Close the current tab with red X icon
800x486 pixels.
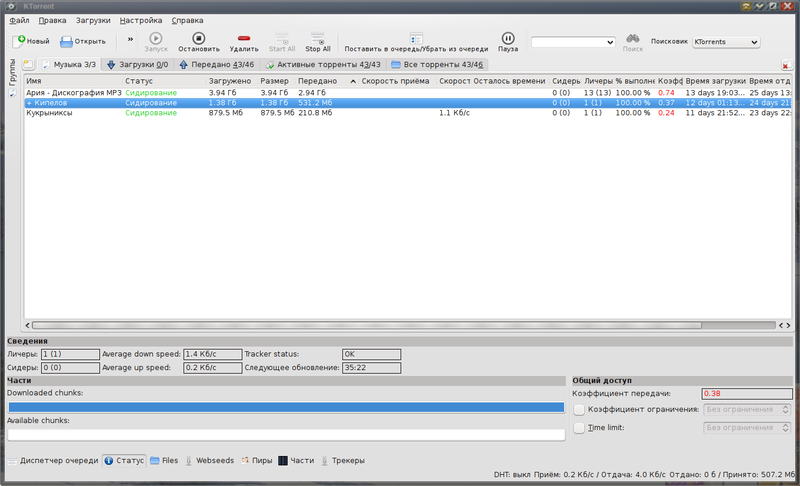786,65
